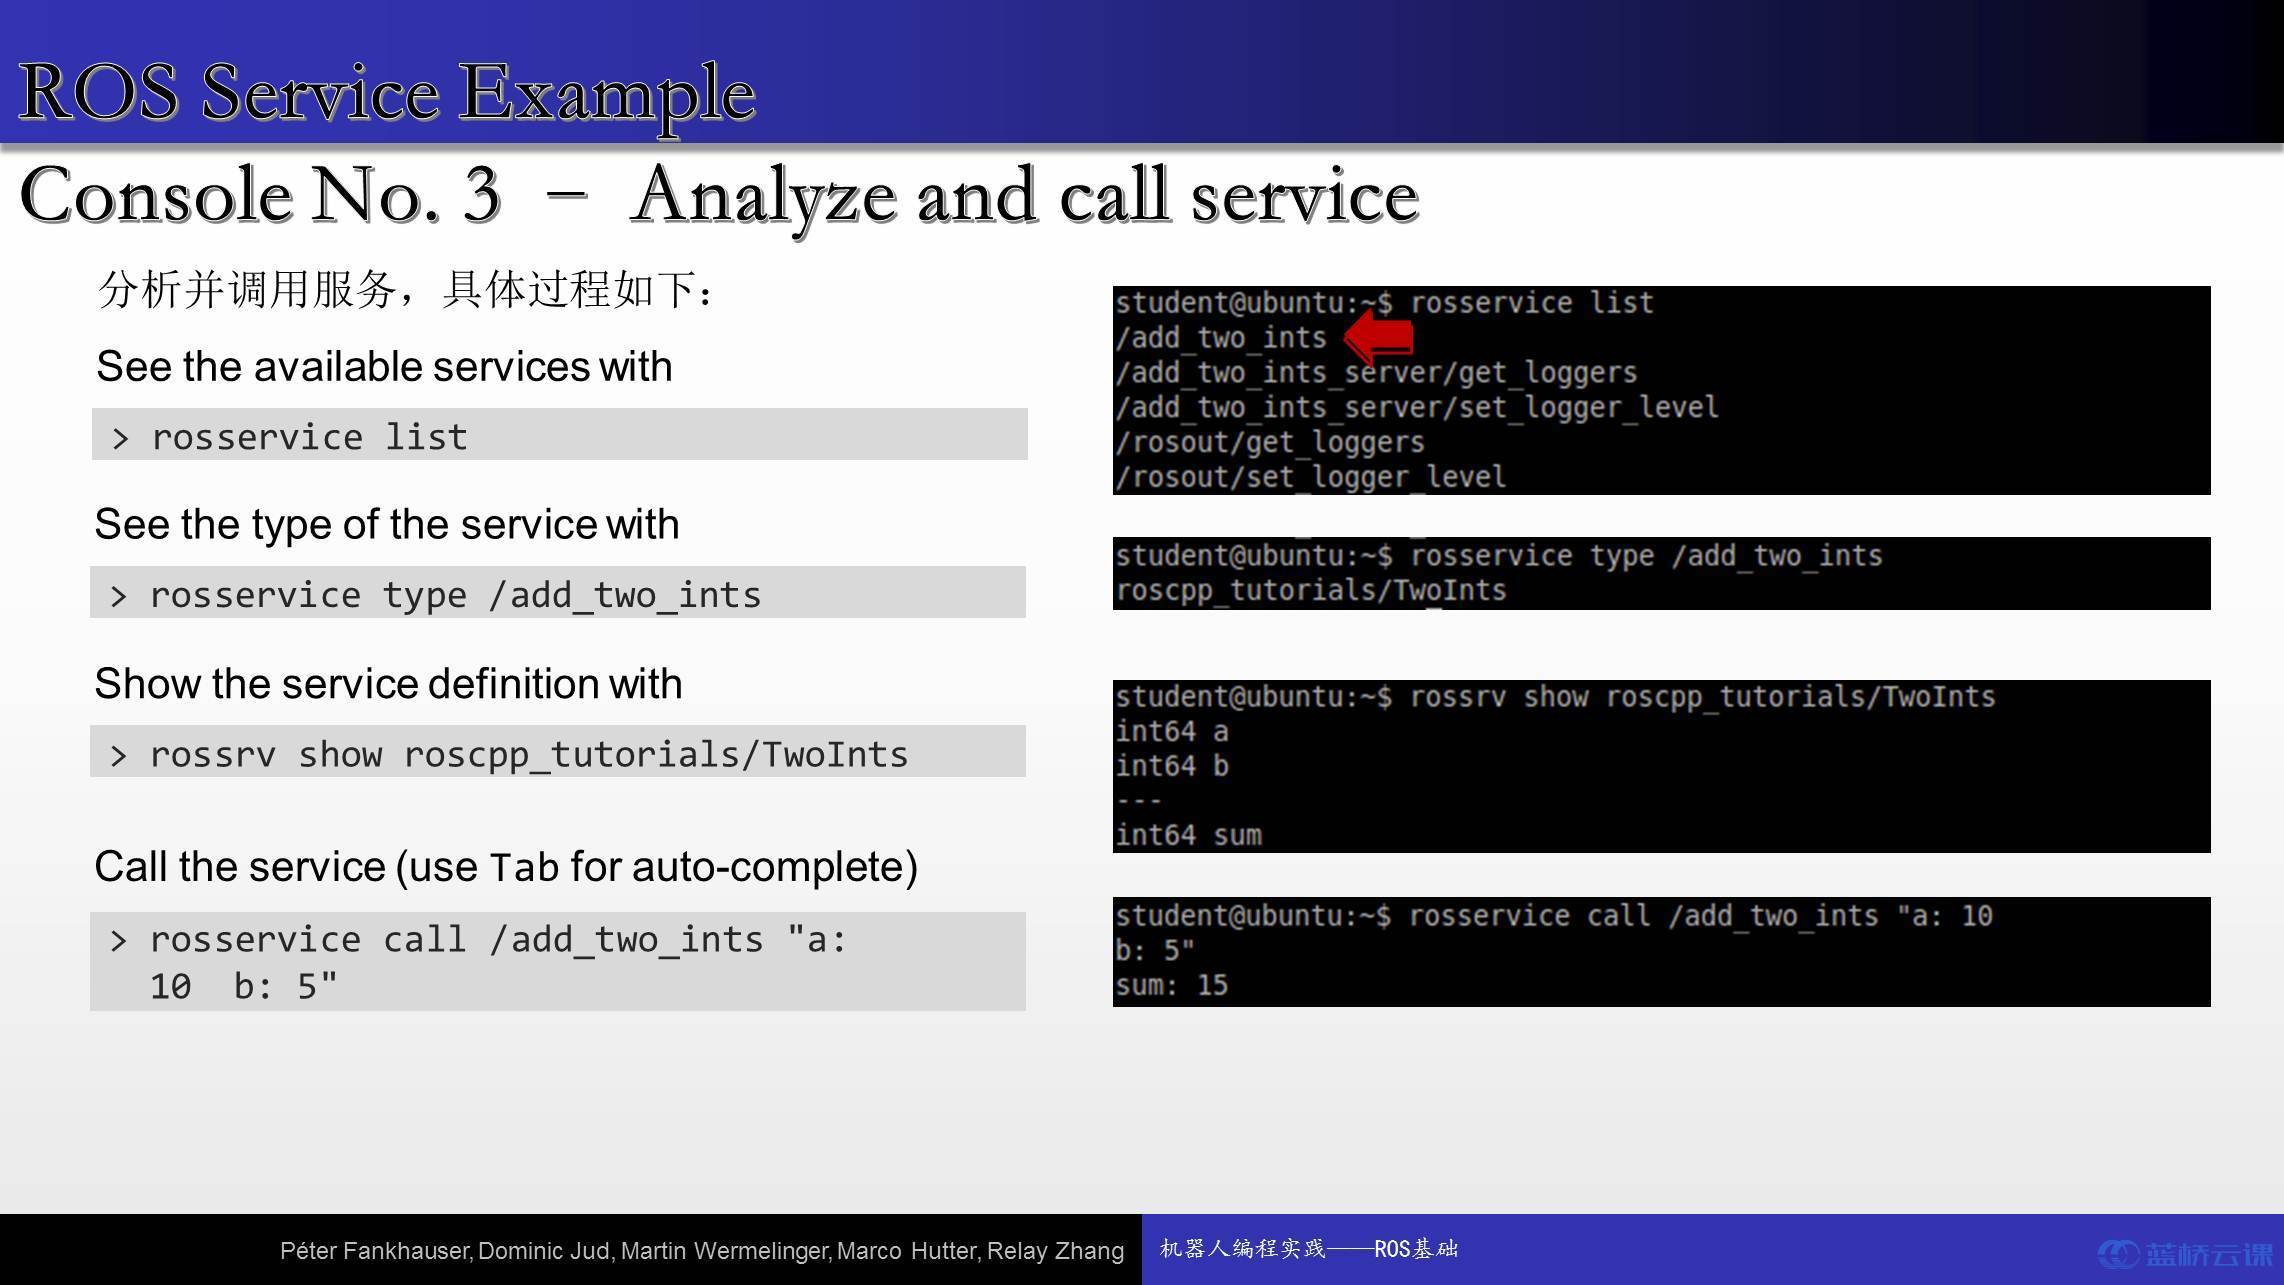The height and width of the screenshot is (1285, 2284).
Task: Click terminal output 'int64 a'
Action: click(1172, 732)
